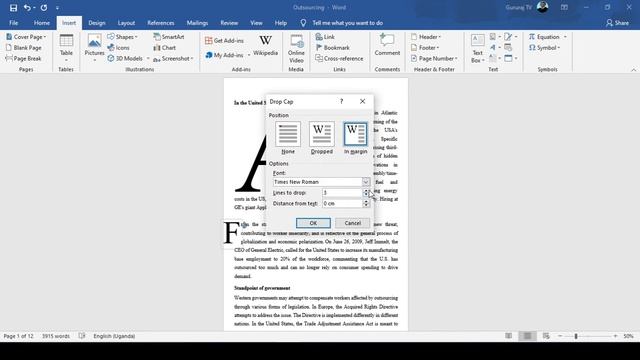Click the Object icon in Text group
The image size is (640, 360).
(508, 58)
